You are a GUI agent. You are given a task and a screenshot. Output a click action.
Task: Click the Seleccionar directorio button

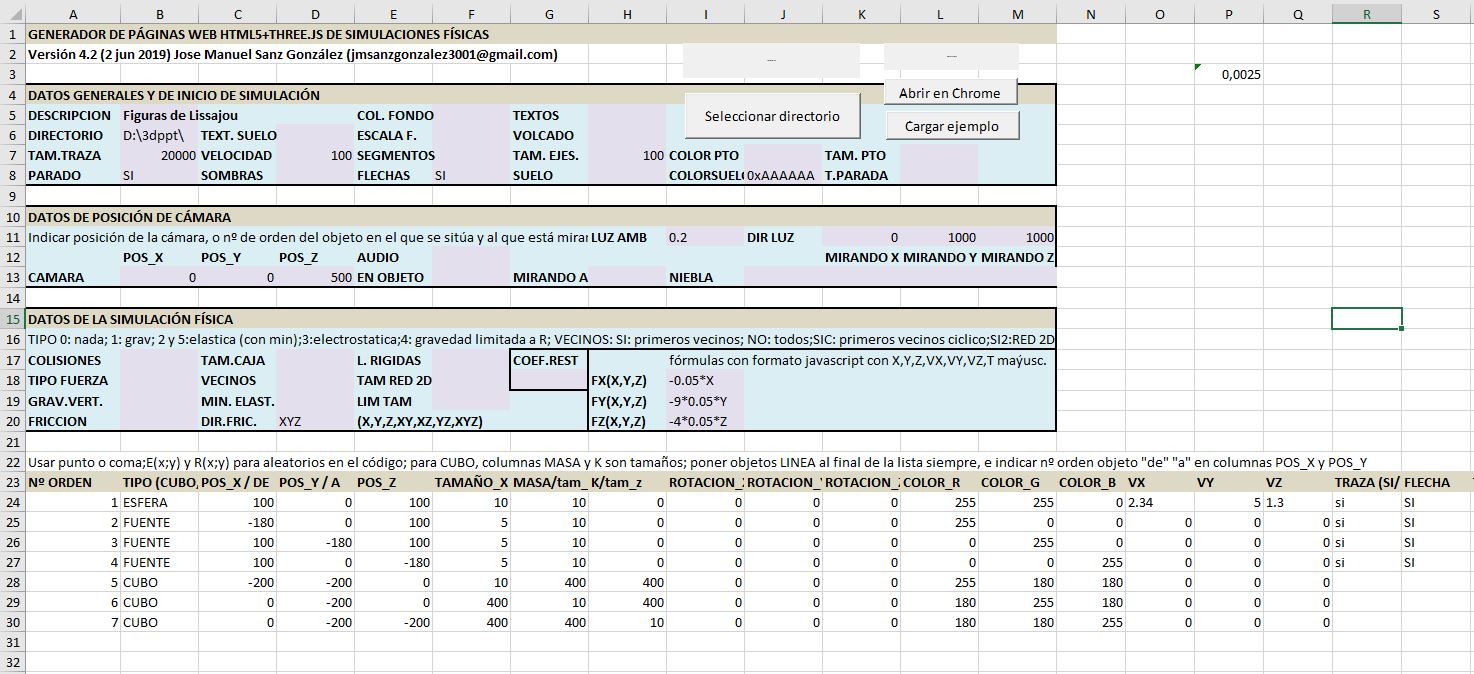[x=772, y=116]
